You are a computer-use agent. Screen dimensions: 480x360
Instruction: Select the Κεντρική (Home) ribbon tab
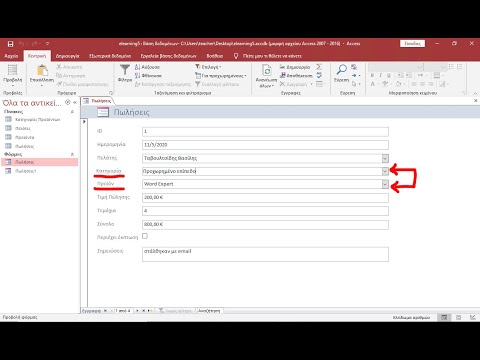click(x=37, y=56)
